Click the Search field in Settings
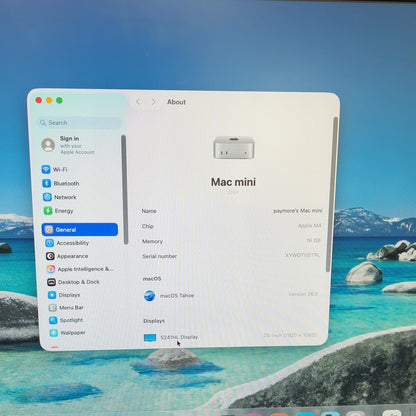 point(79,123)
